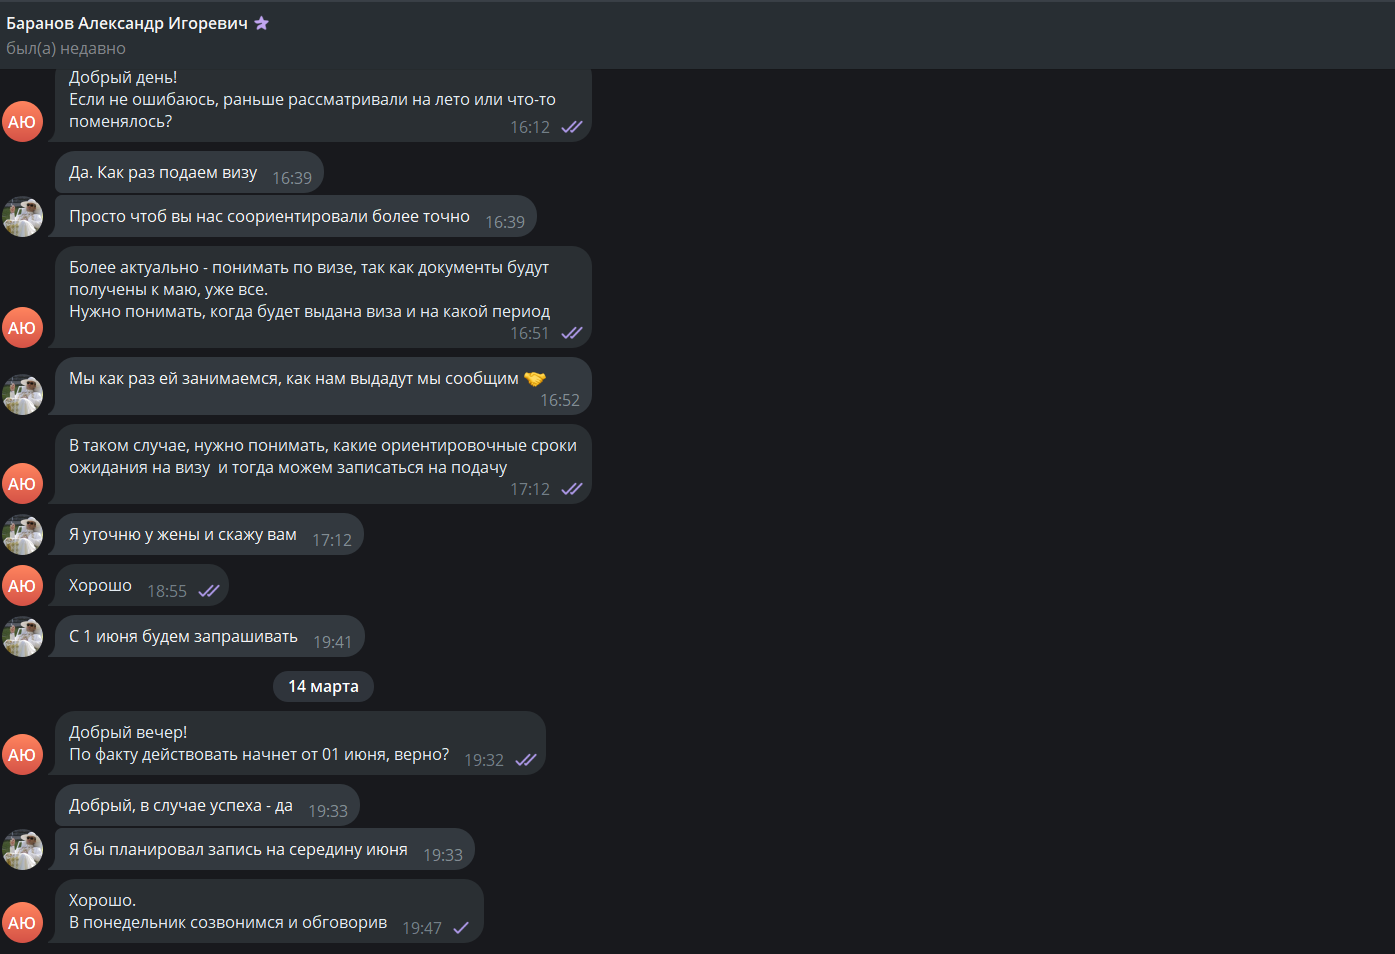Click the photo avatar beside 'С 1 июня будем запрашивать'
The width and height of the screenshot is (1395, 954).
tap(22, 637)
